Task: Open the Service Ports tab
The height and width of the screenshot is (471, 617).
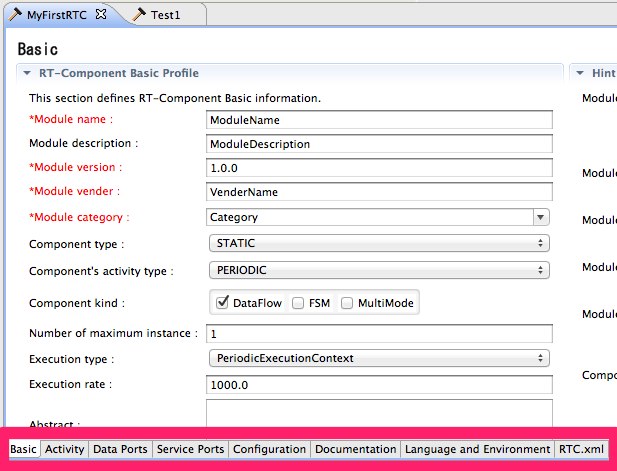Action: (x=190, y=449)
